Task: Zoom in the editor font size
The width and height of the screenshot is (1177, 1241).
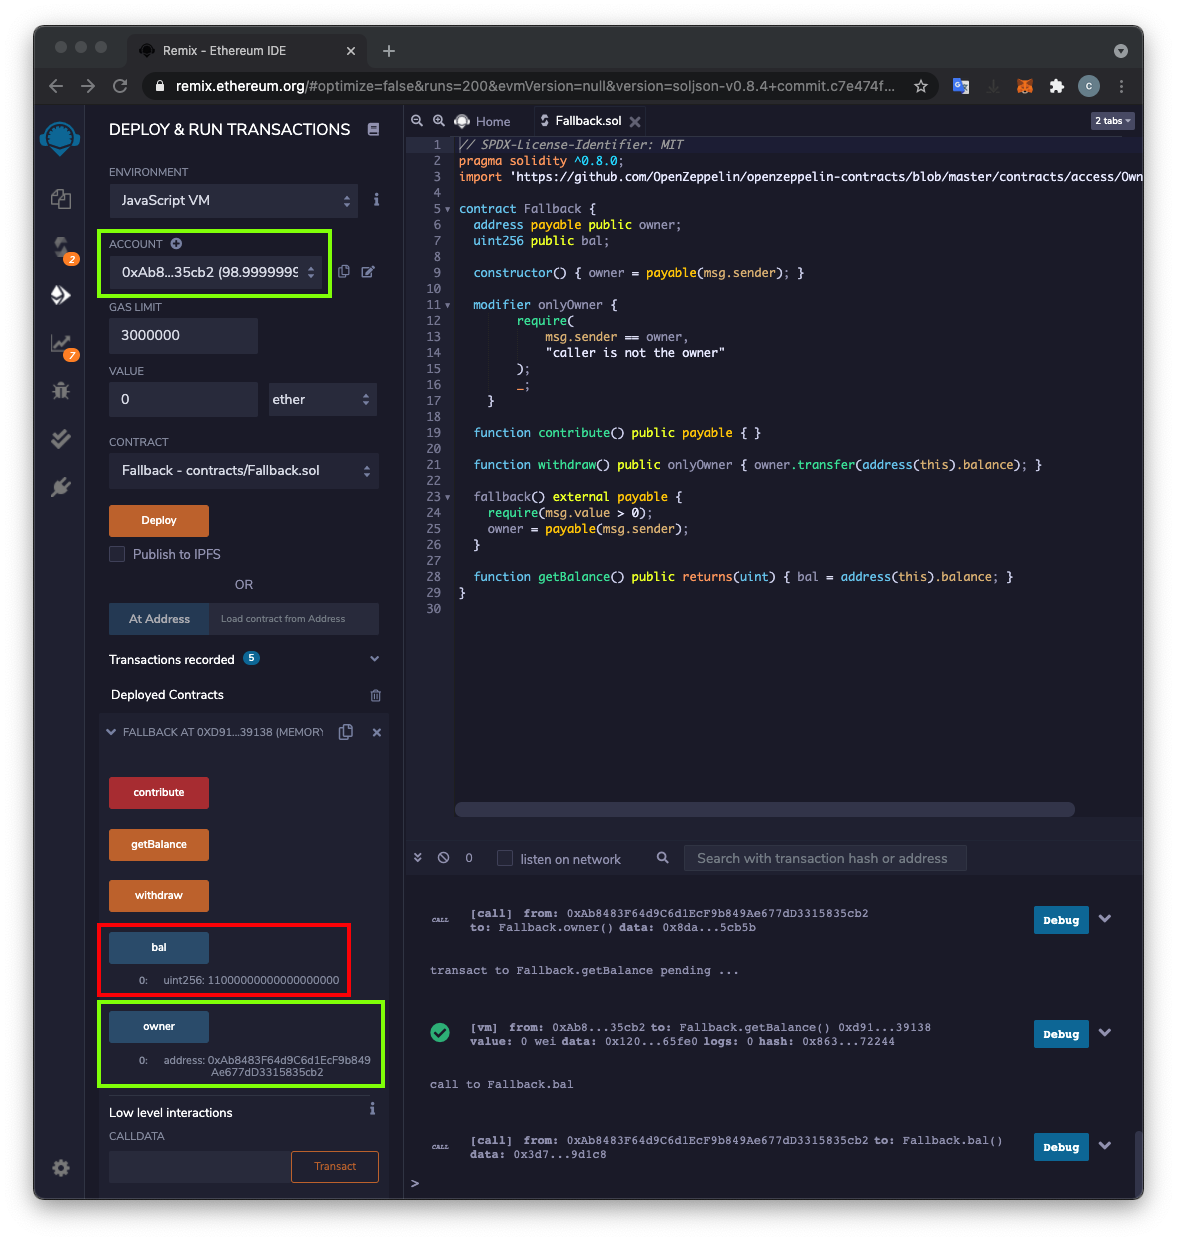Action: [439, 121]
